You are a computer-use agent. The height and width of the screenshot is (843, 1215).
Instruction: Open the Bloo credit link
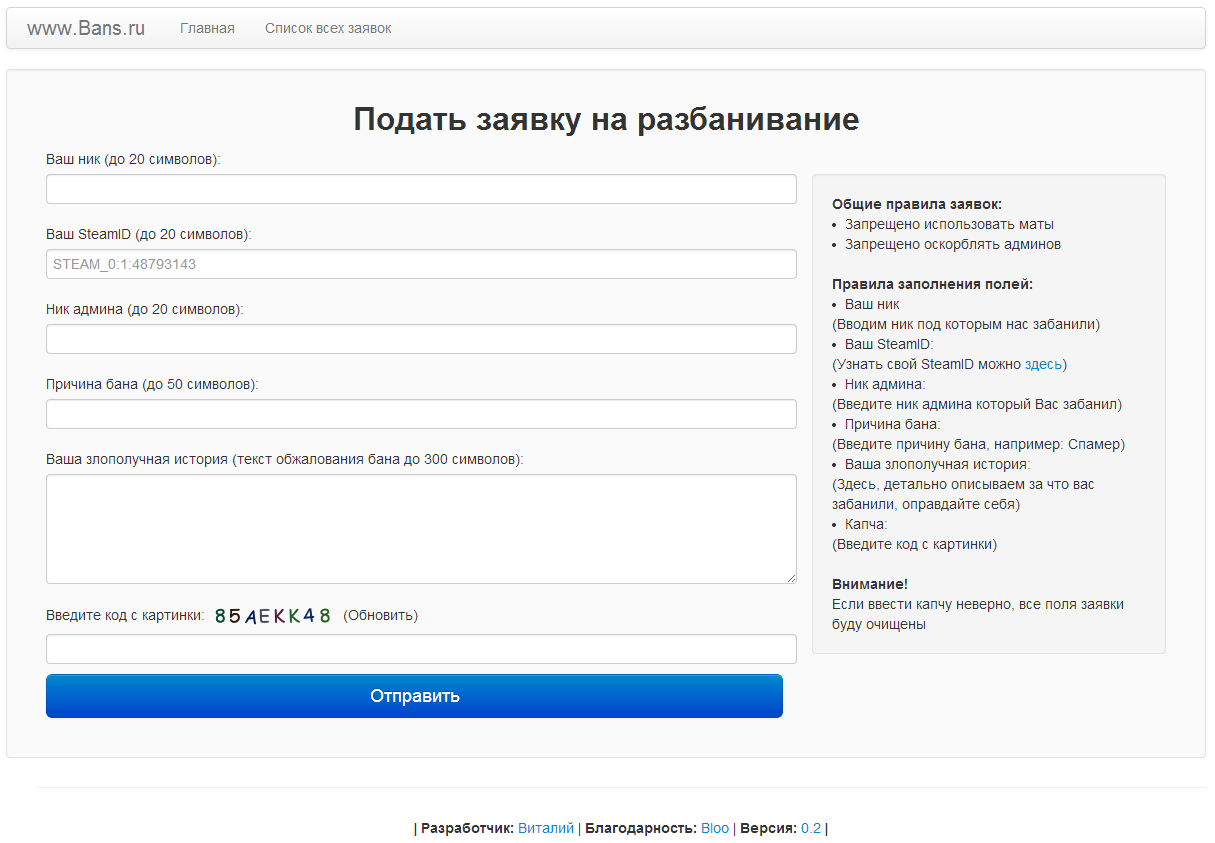tap(715, 828)
